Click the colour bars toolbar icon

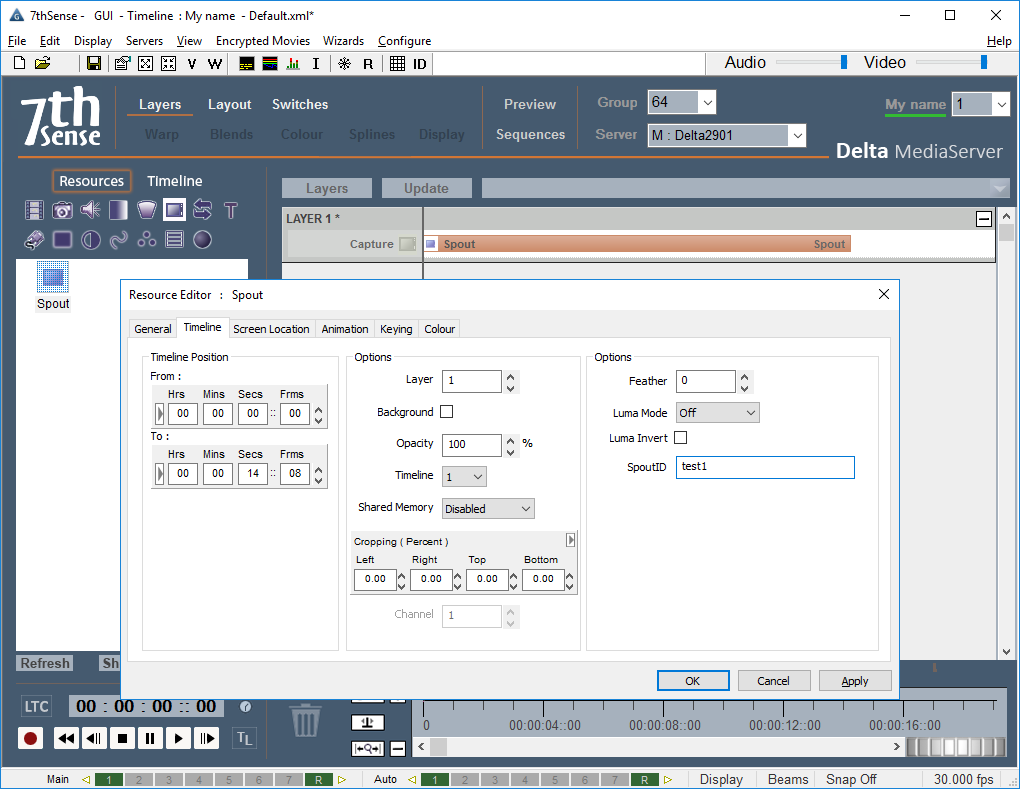[270, 64]
